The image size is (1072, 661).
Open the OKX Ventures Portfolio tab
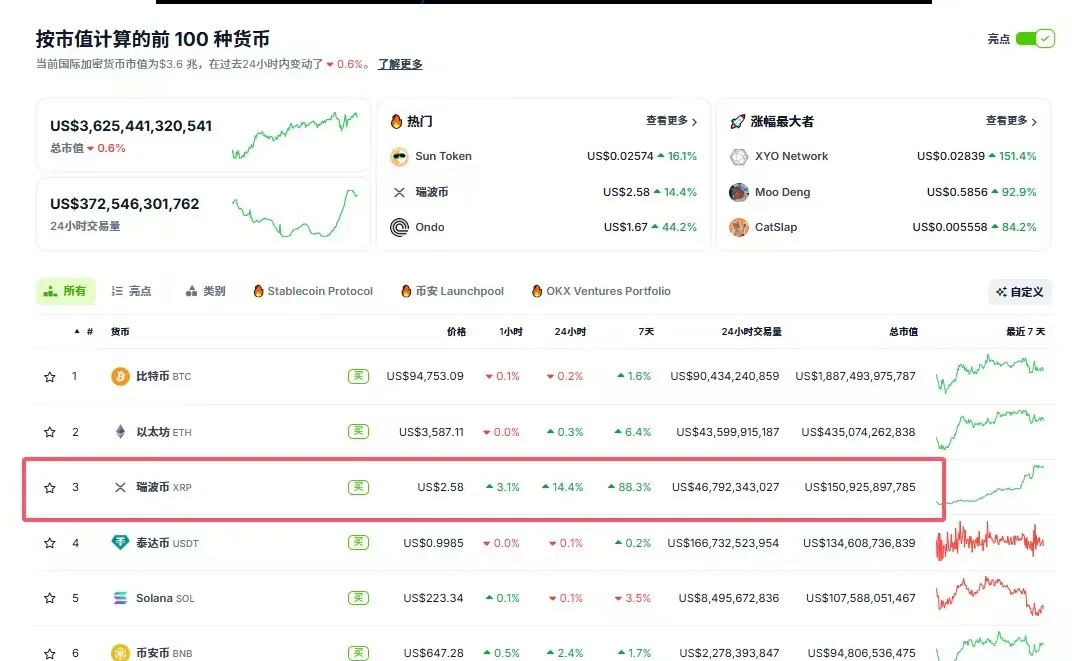coord(601,291)
